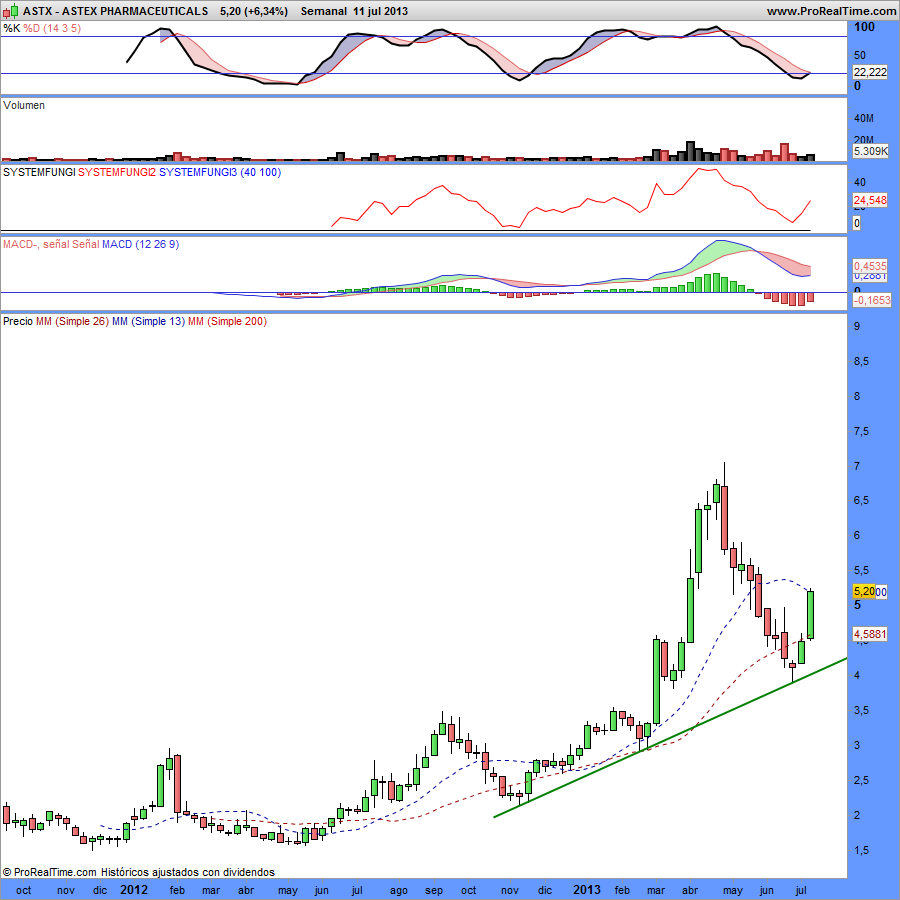Screen dimensions: 900x900
Task: Click the candlestick chart icon beside ASTX
Action: [x=11, y=11]
